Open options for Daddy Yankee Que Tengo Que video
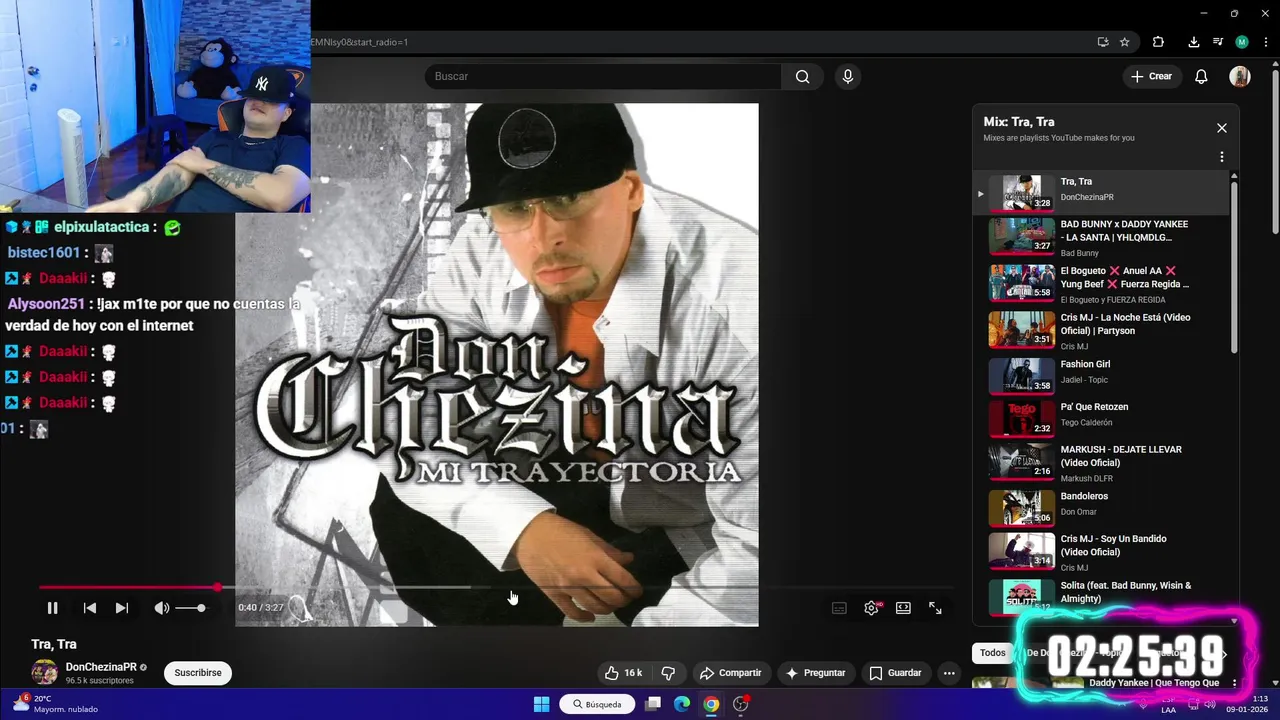1280x720 pixels. point(1234,684)
